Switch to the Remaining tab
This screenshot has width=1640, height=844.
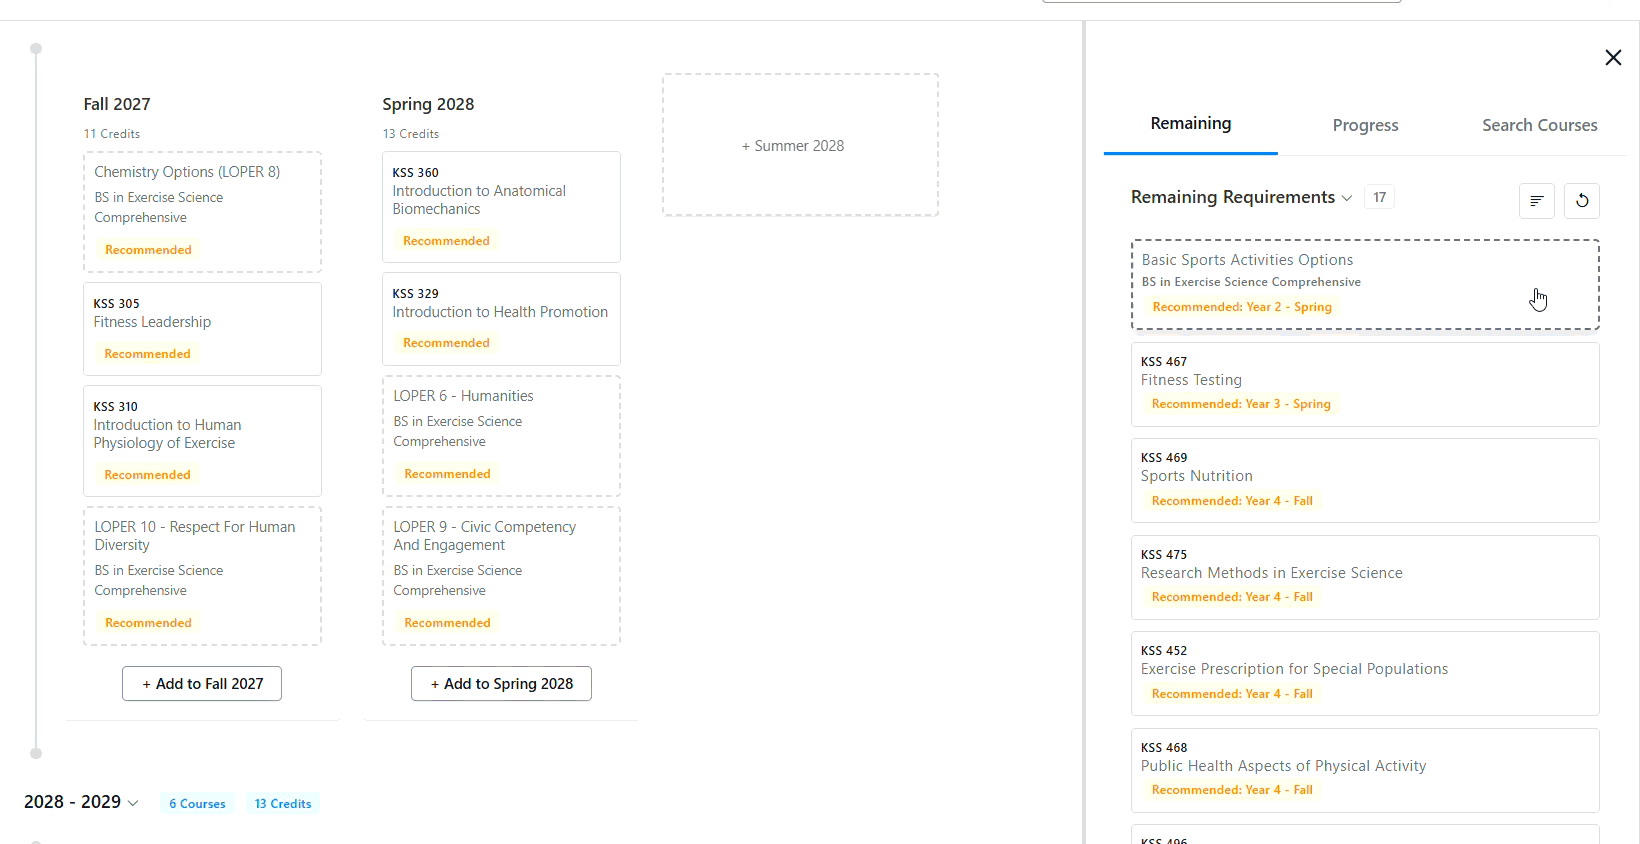[x=1190, y=124]
